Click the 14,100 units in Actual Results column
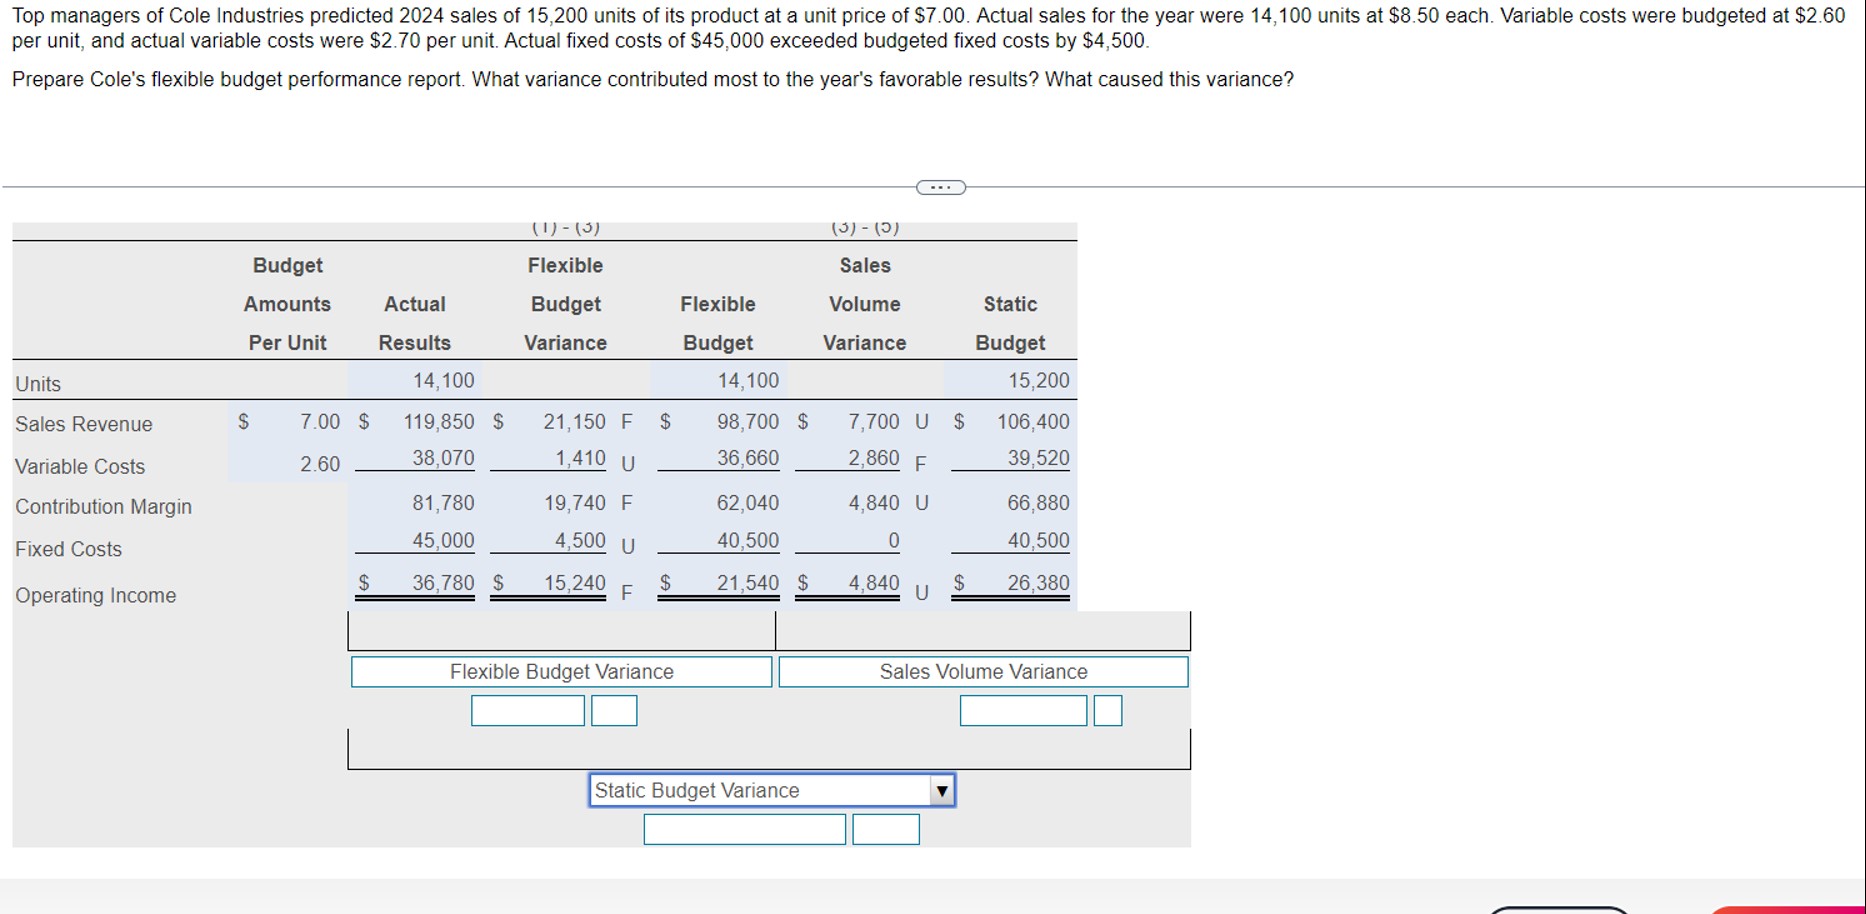Viewport: 1866px width, 914px height. 444,381
